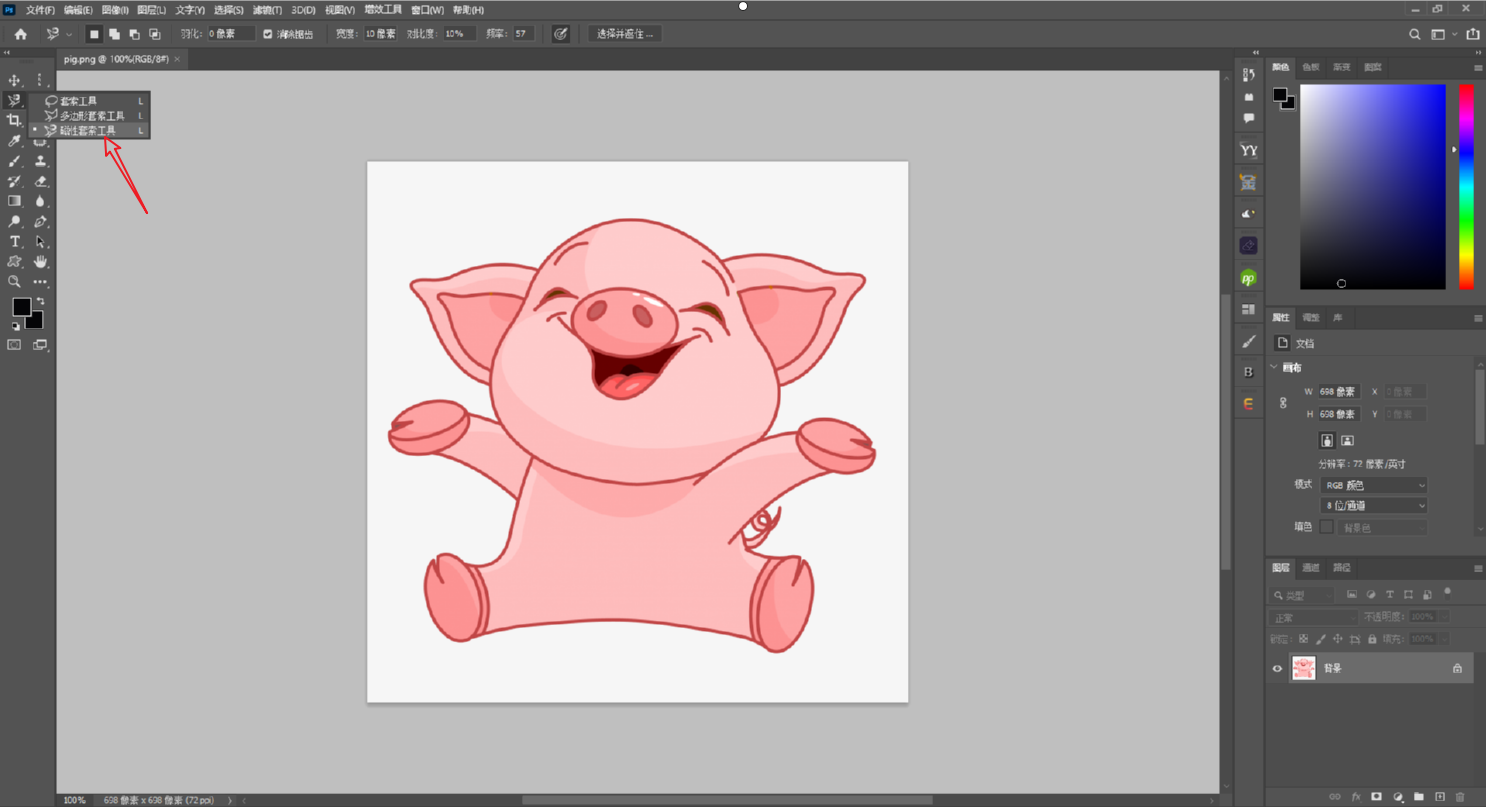This screenshot has height=807, width=1486.
Task: Collapse the 画布 section chevron
Action: click(1274, 367)
